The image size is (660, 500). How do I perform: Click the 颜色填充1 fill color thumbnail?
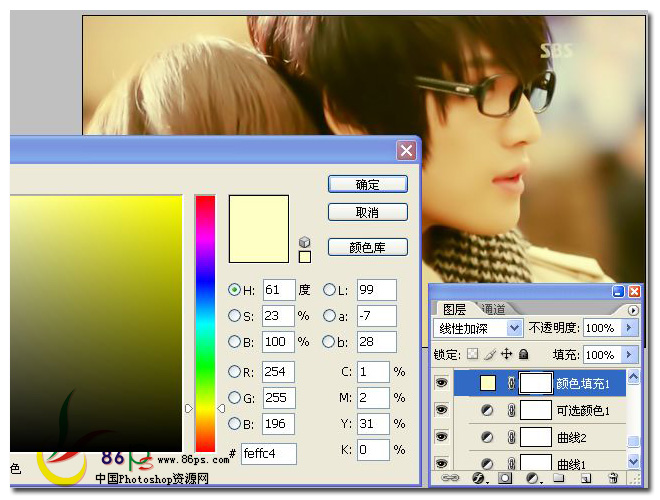pyautogui.click(x=487, y=383)
